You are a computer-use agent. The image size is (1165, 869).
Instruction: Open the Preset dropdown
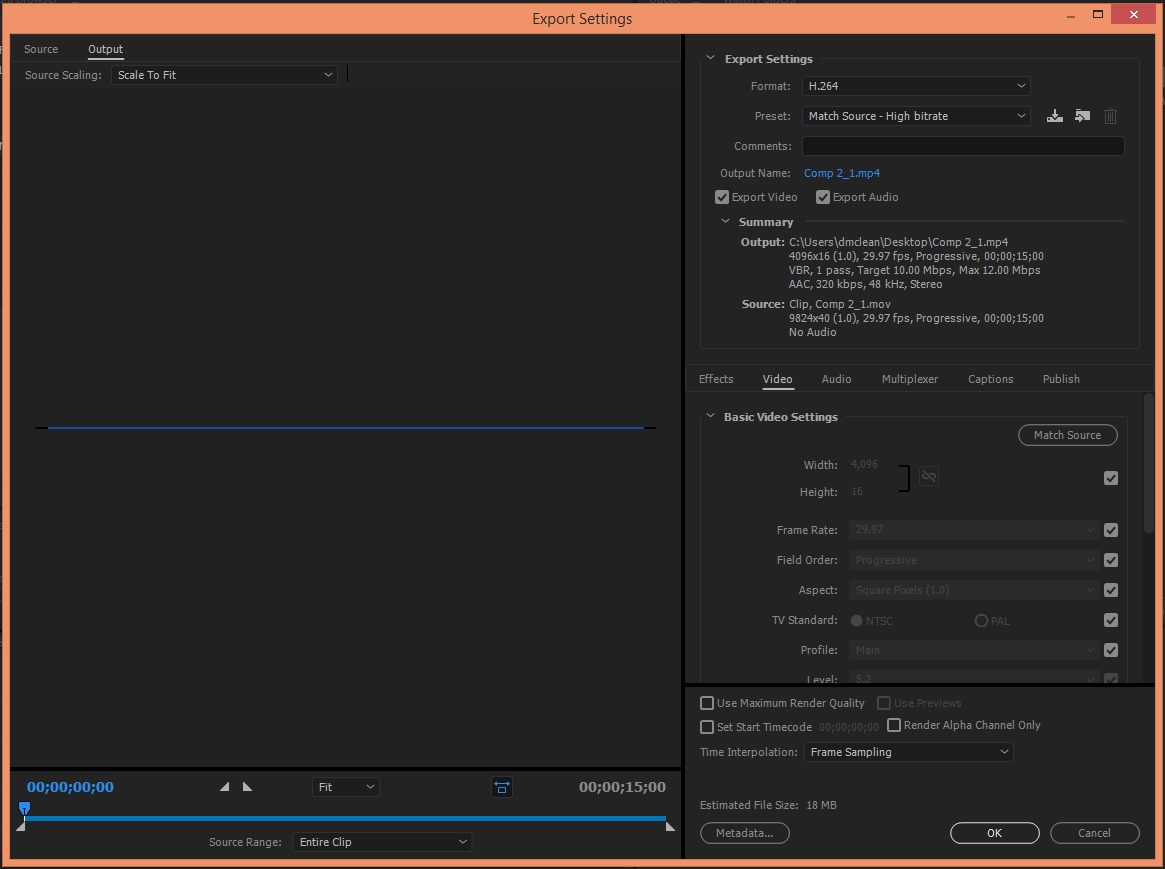[916, 116]
